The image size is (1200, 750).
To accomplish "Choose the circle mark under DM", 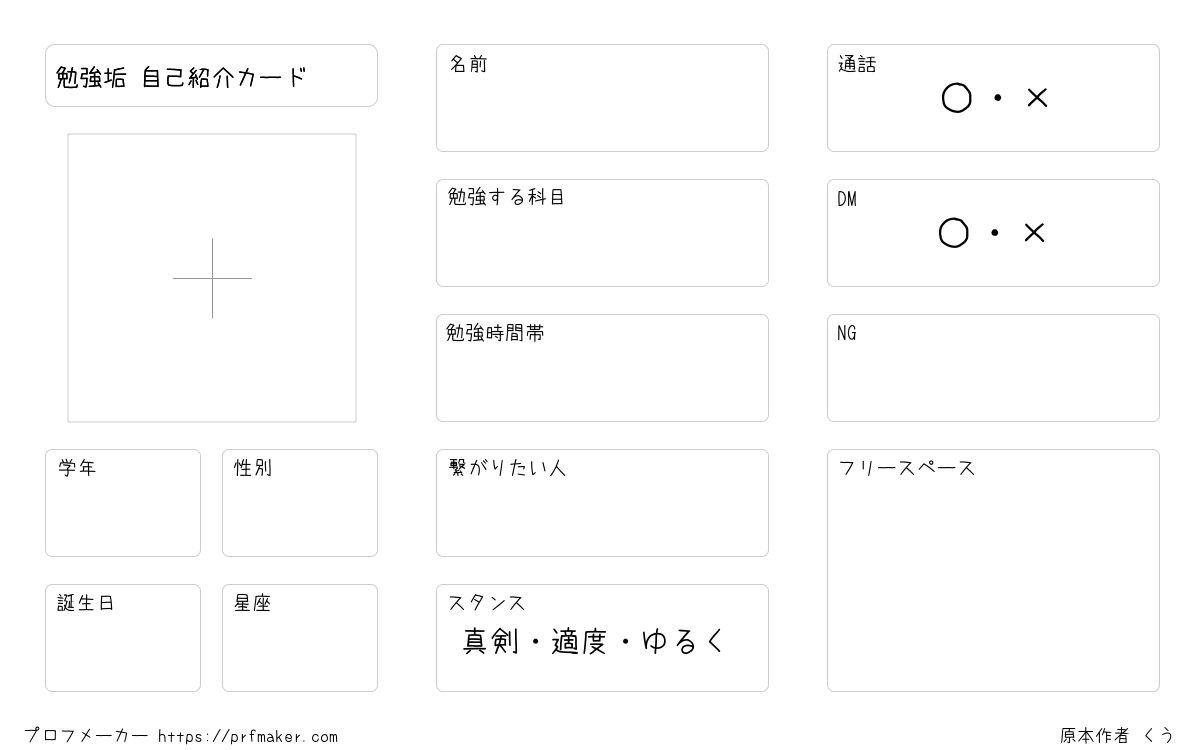I will click(954, 233).
